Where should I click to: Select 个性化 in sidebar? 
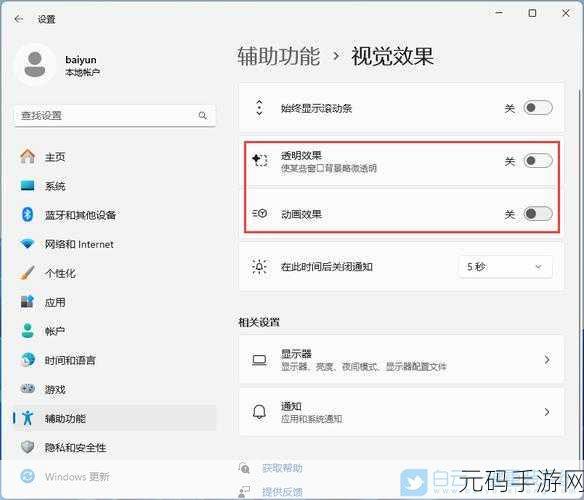115,273
